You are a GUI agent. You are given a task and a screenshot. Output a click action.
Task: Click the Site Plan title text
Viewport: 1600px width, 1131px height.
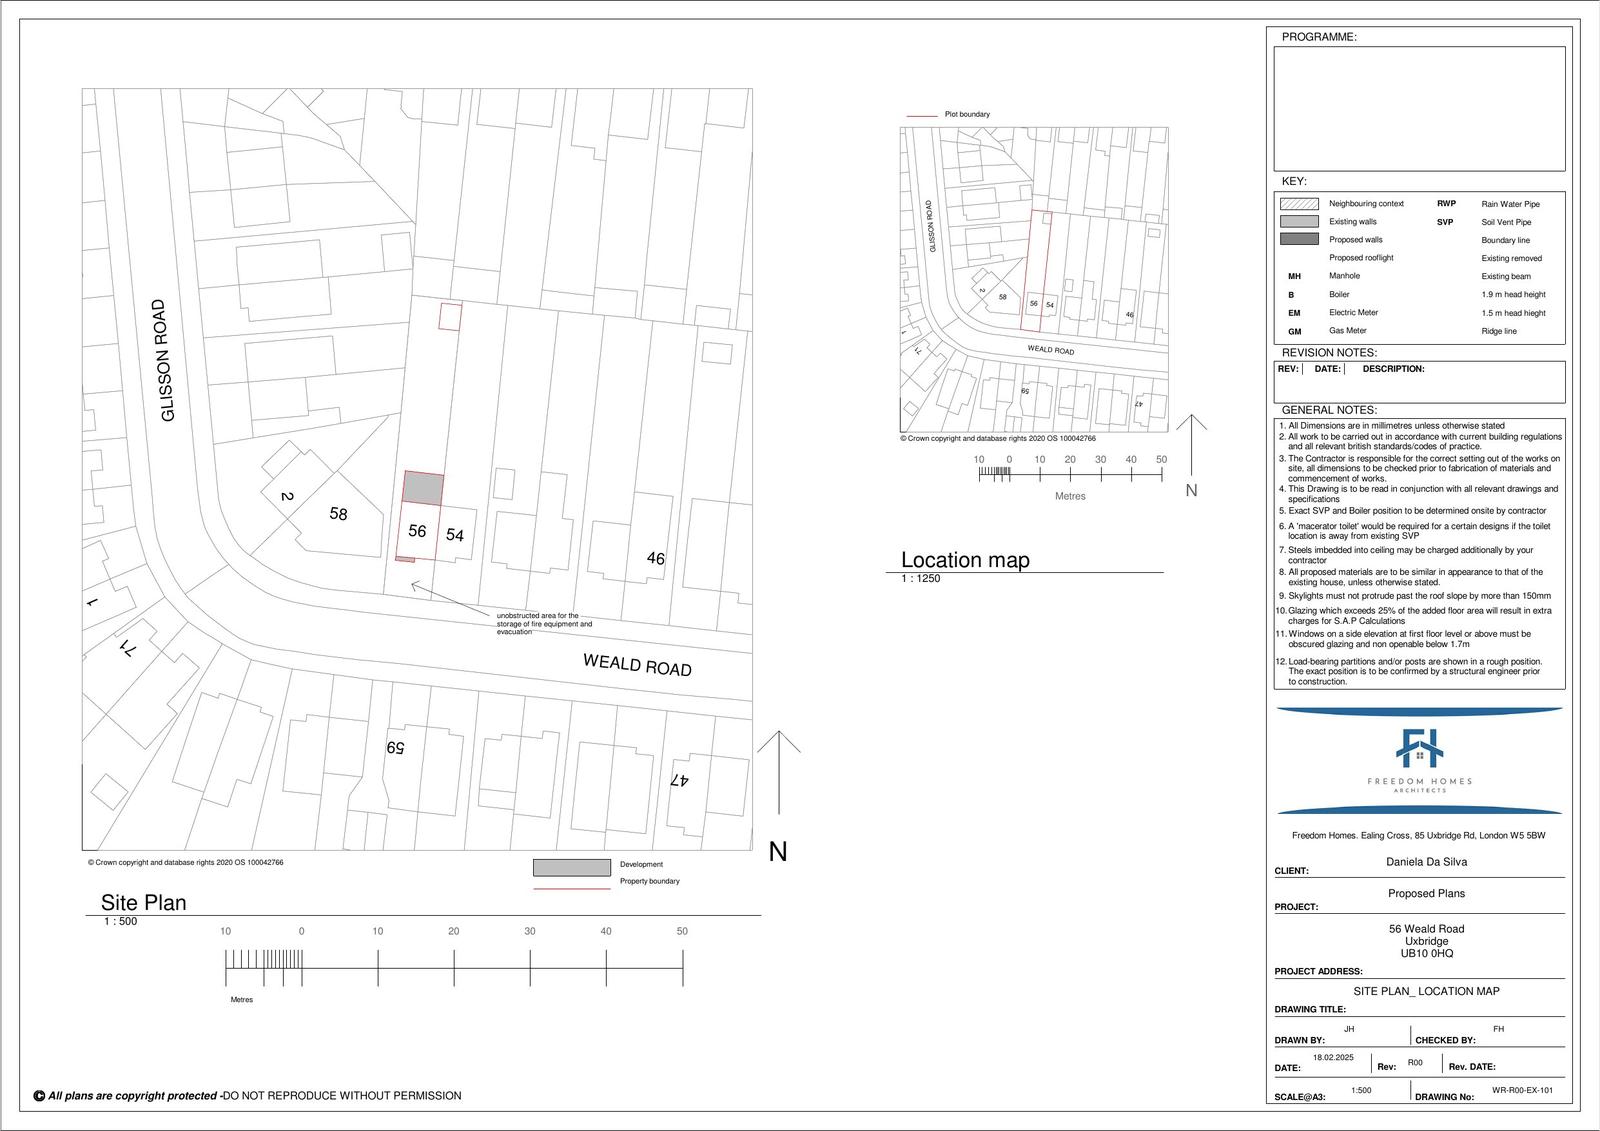click(x=143, y=902)
